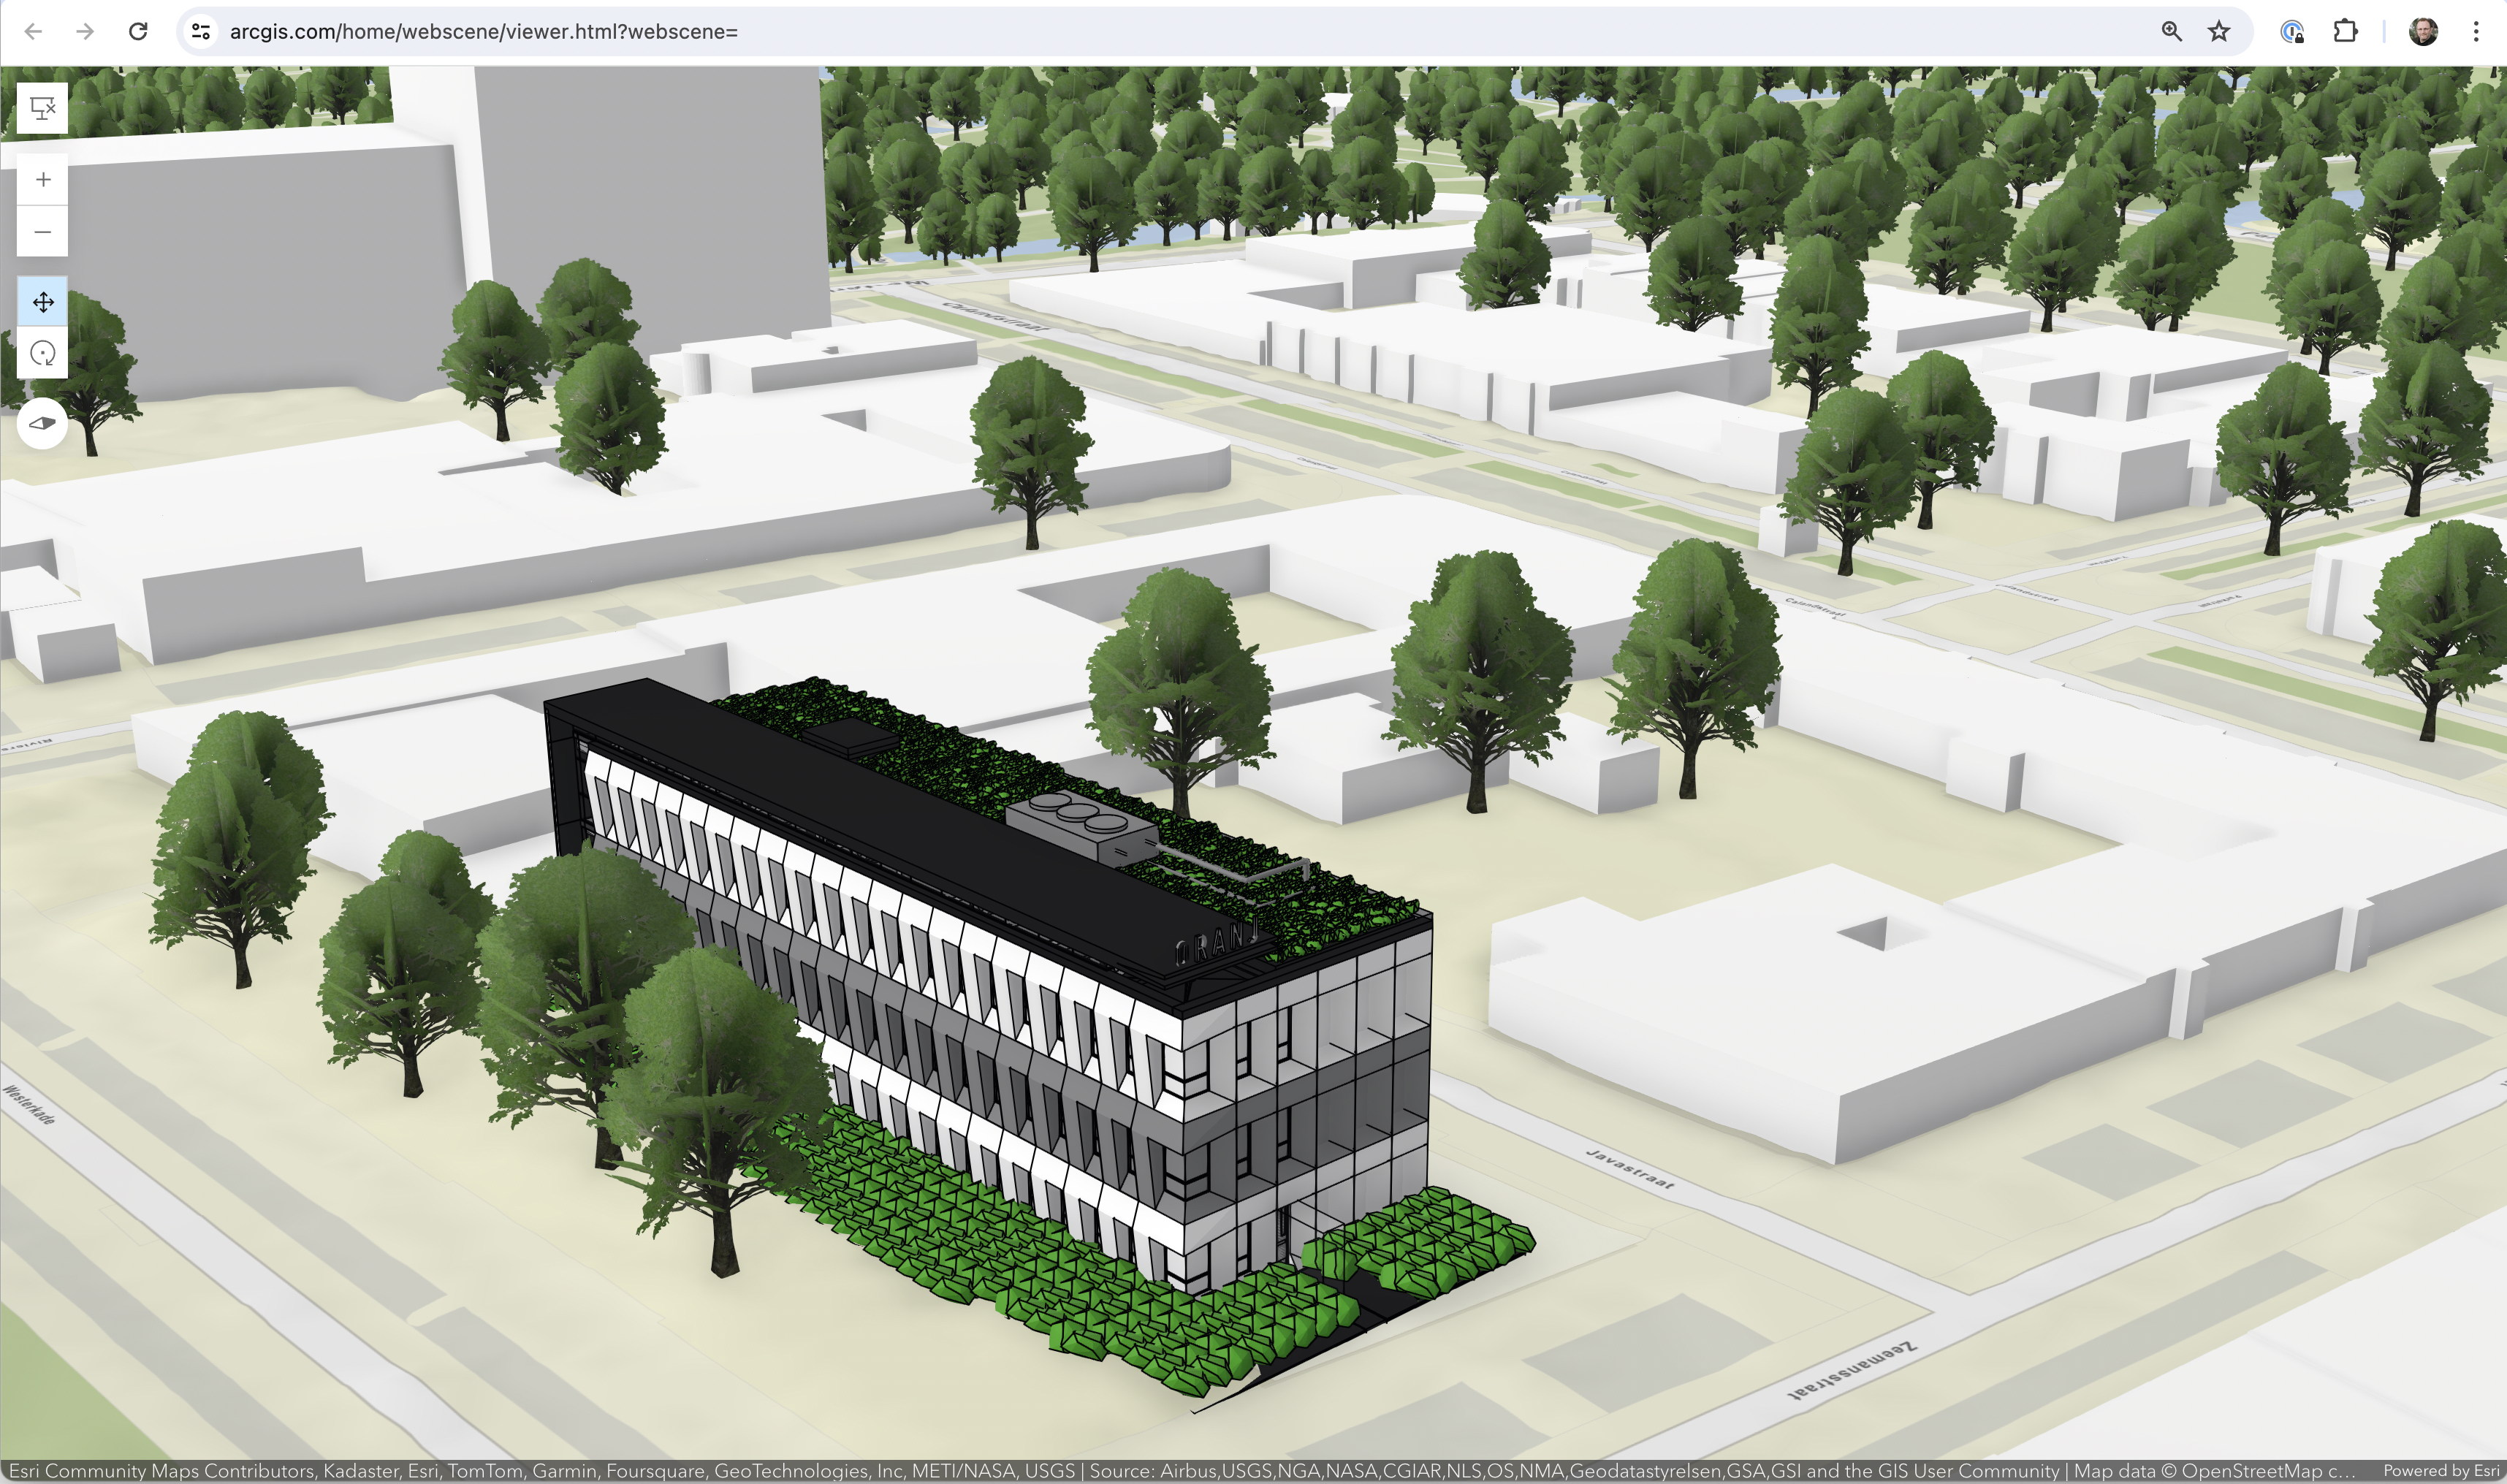Open the site information icon

pyautogui.click(x=201, y=31)
